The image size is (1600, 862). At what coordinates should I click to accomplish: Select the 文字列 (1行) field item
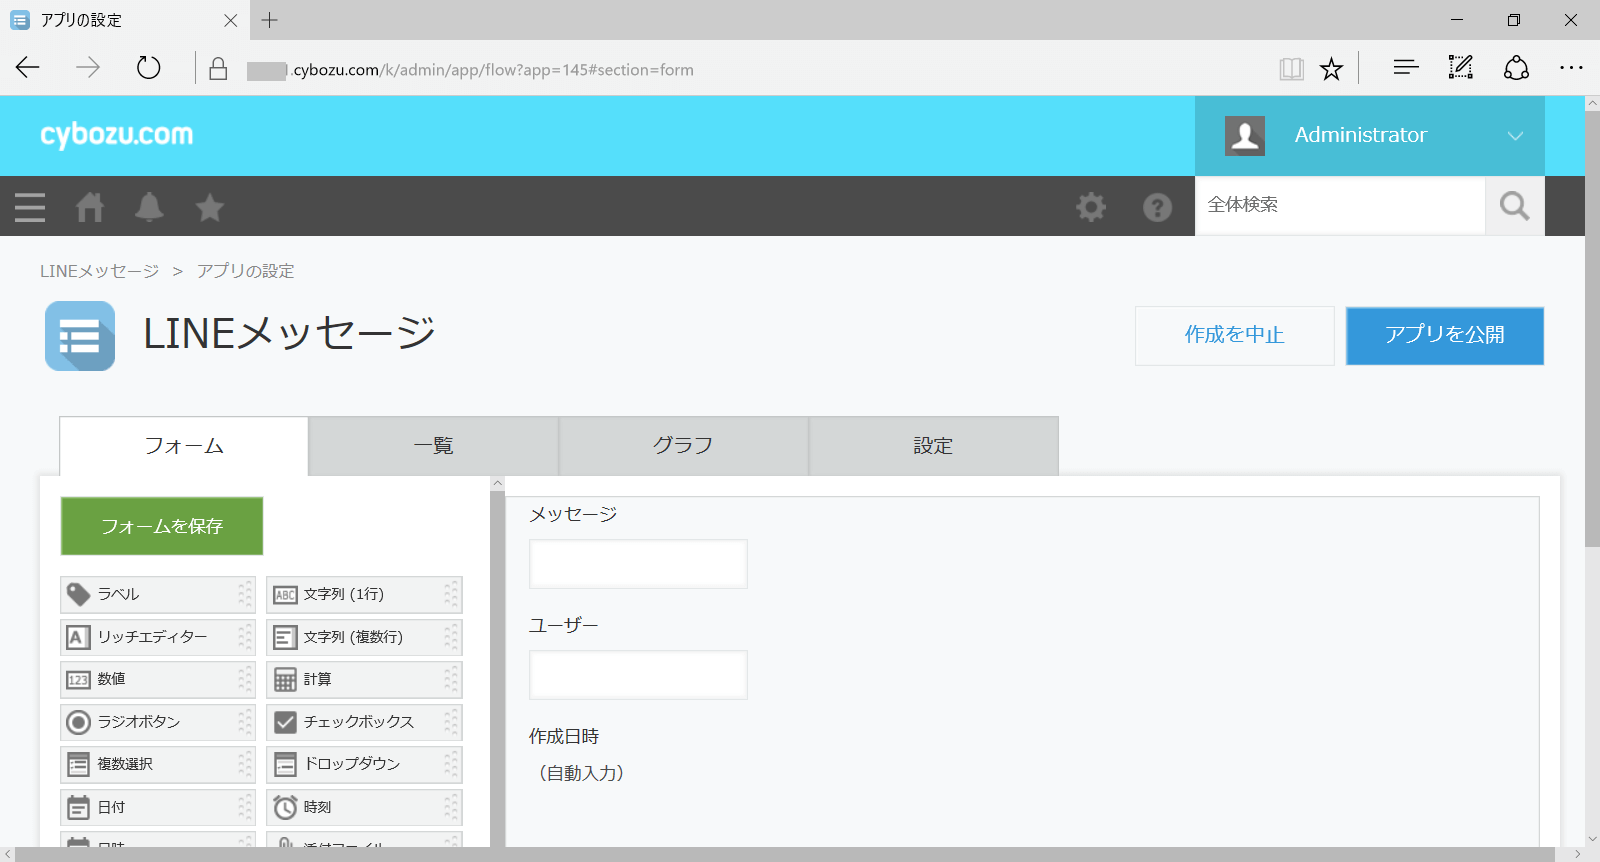pyautogui.click(x=364, y=595)
